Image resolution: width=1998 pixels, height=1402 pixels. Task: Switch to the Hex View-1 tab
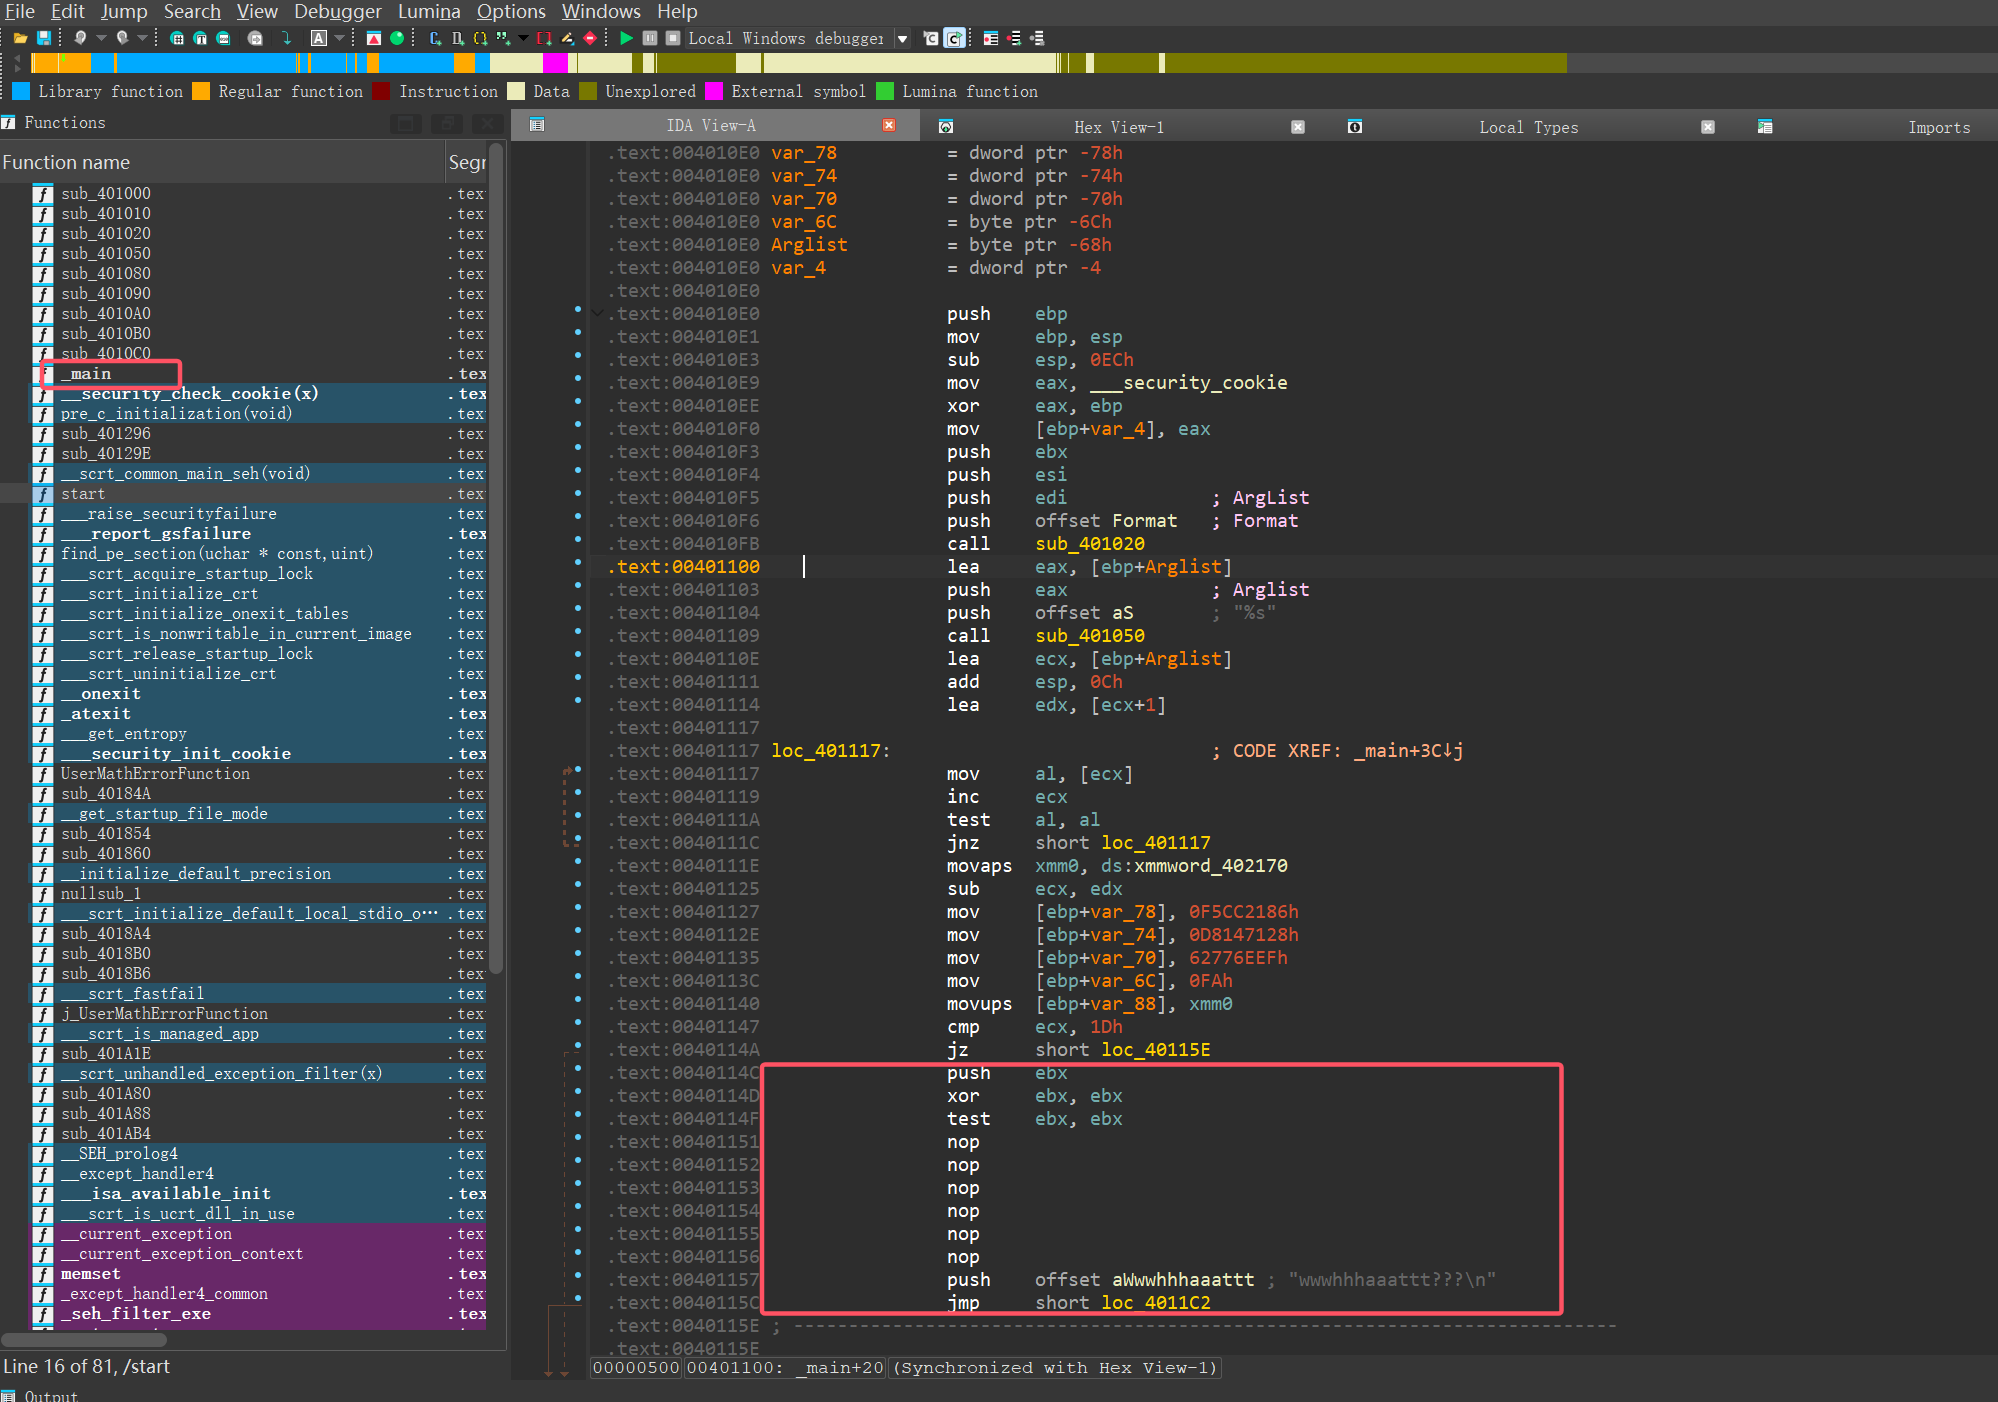[x=1118, y=127]
